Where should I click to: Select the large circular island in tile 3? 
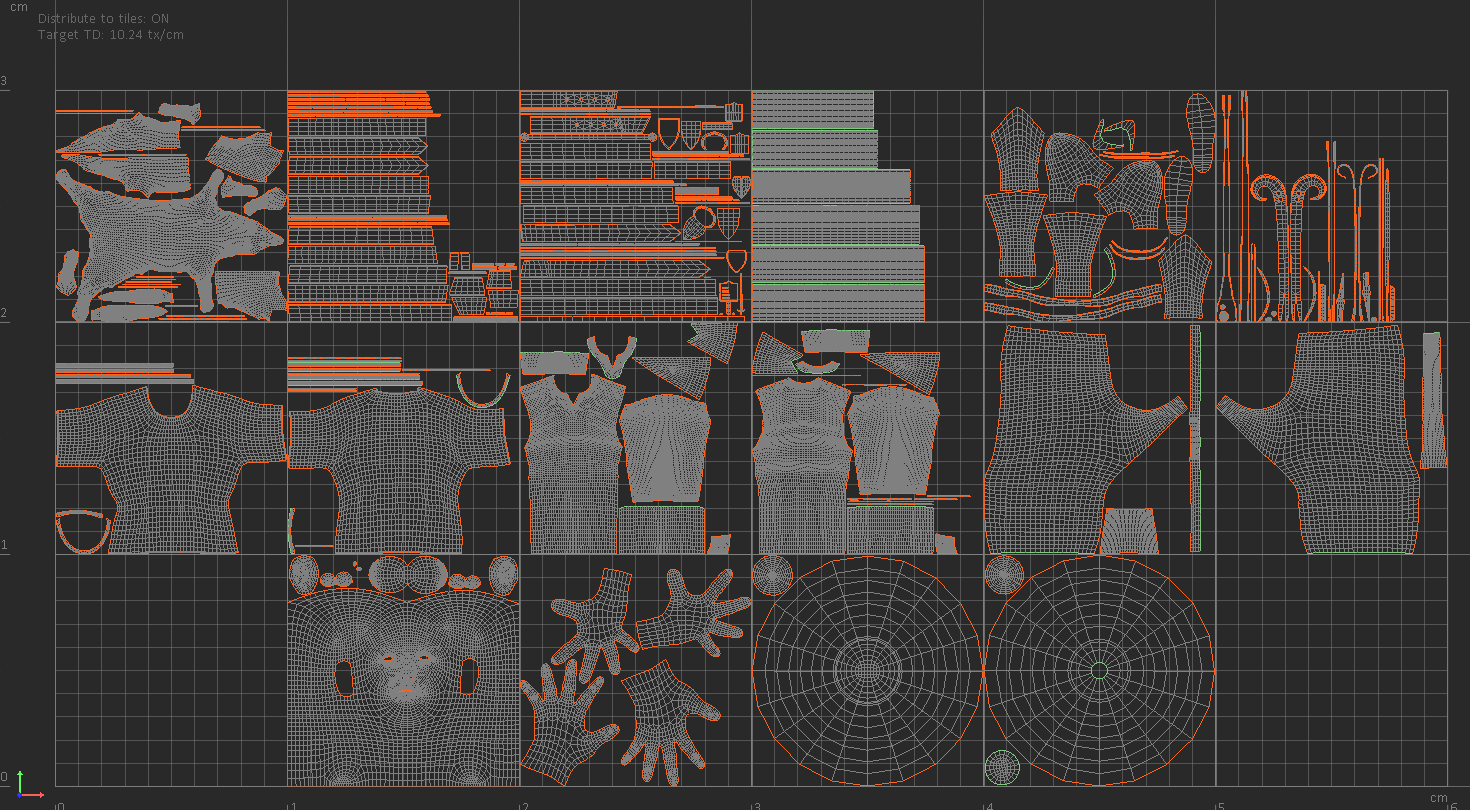pos(867,670)
